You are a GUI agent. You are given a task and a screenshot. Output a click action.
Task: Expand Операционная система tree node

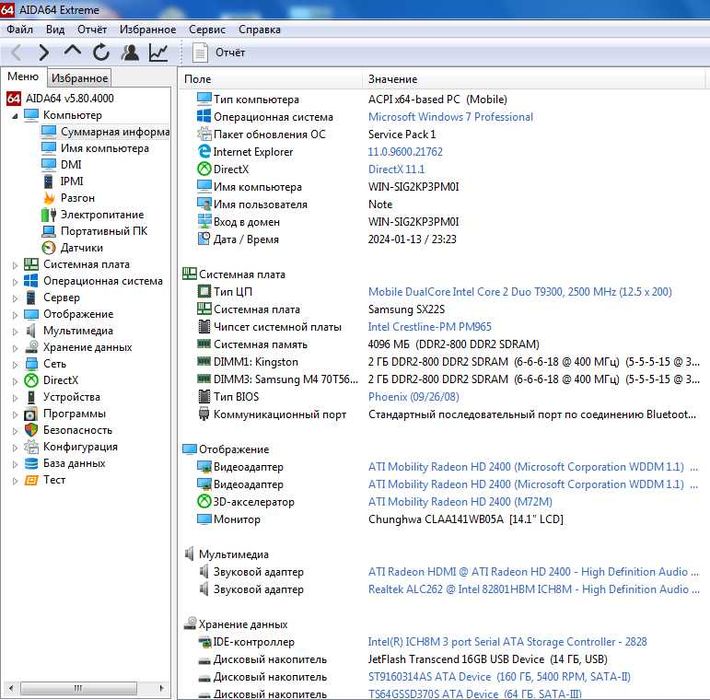coord(15,282)
